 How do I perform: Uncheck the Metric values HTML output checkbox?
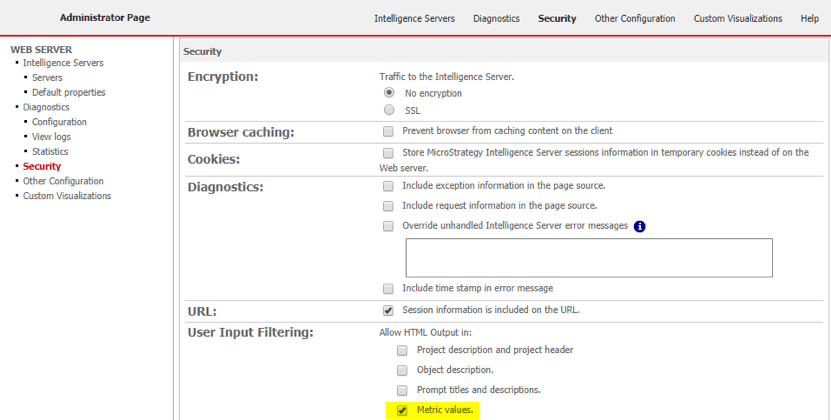point(402,410)
